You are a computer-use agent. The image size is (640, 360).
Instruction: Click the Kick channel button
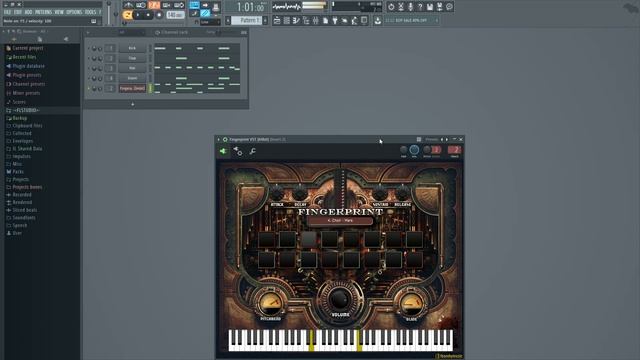click(132, 48)
